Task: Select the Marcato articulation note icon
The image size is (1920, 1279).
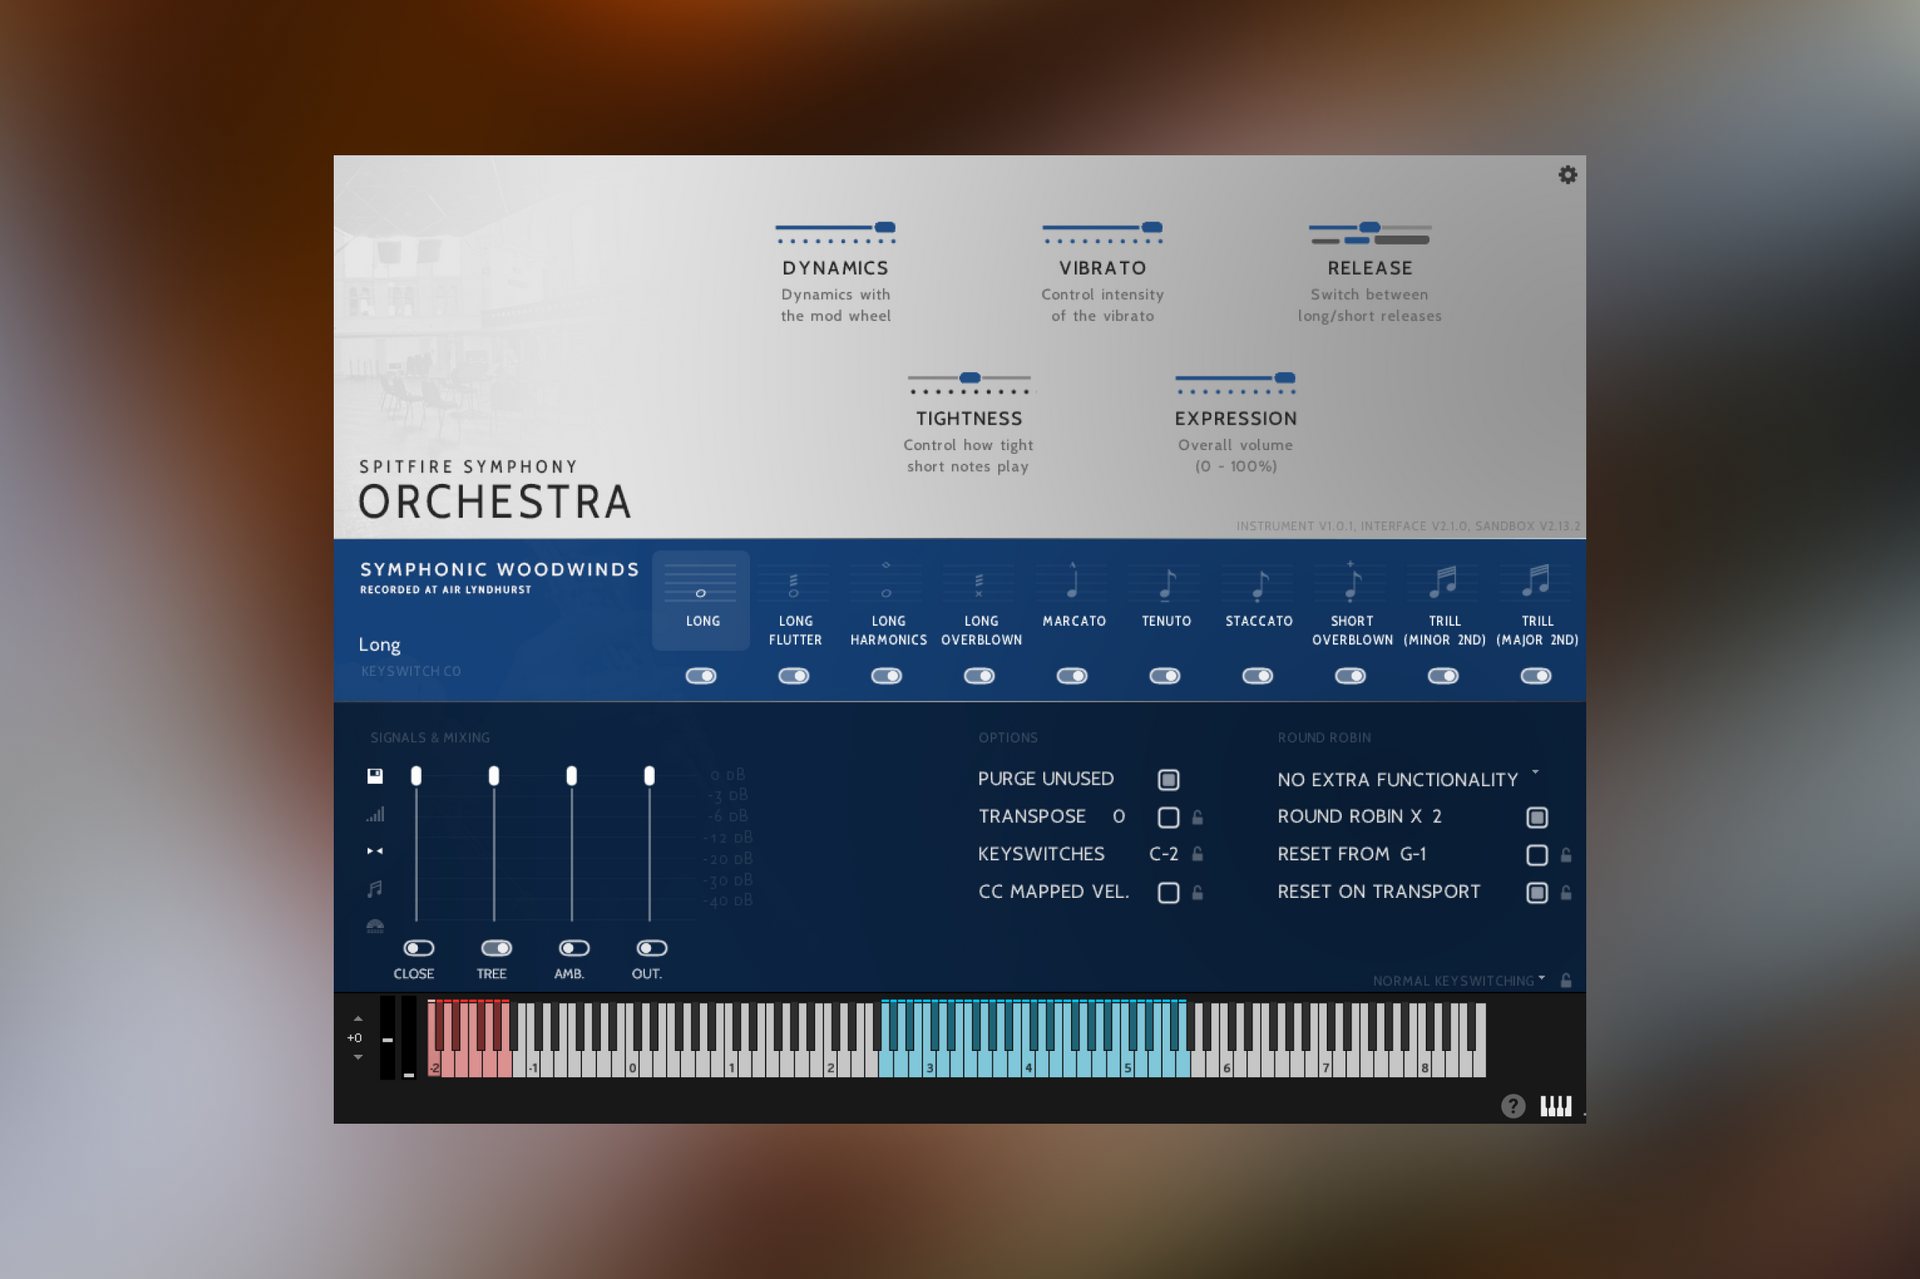Action: point(1073,584)
